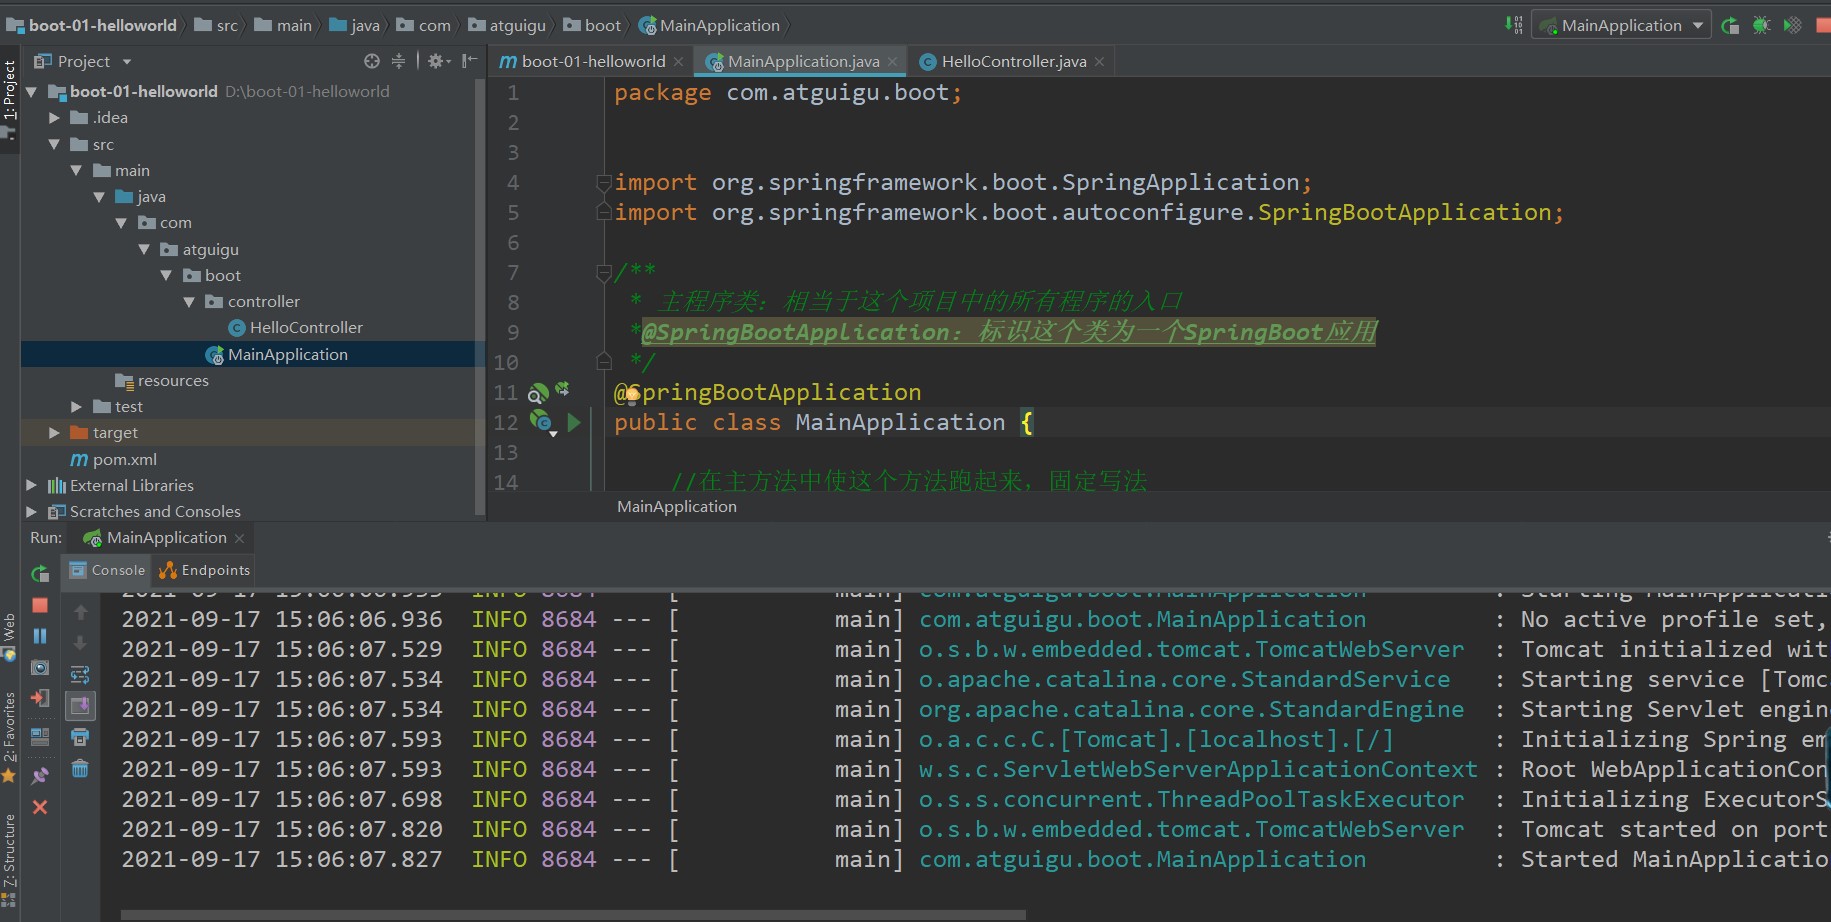Image resolution: width=1831 pixels, height=922 pixels.
Task: Open the MainApplication run configuration dropdown
Action: [x=1621, y=25]
